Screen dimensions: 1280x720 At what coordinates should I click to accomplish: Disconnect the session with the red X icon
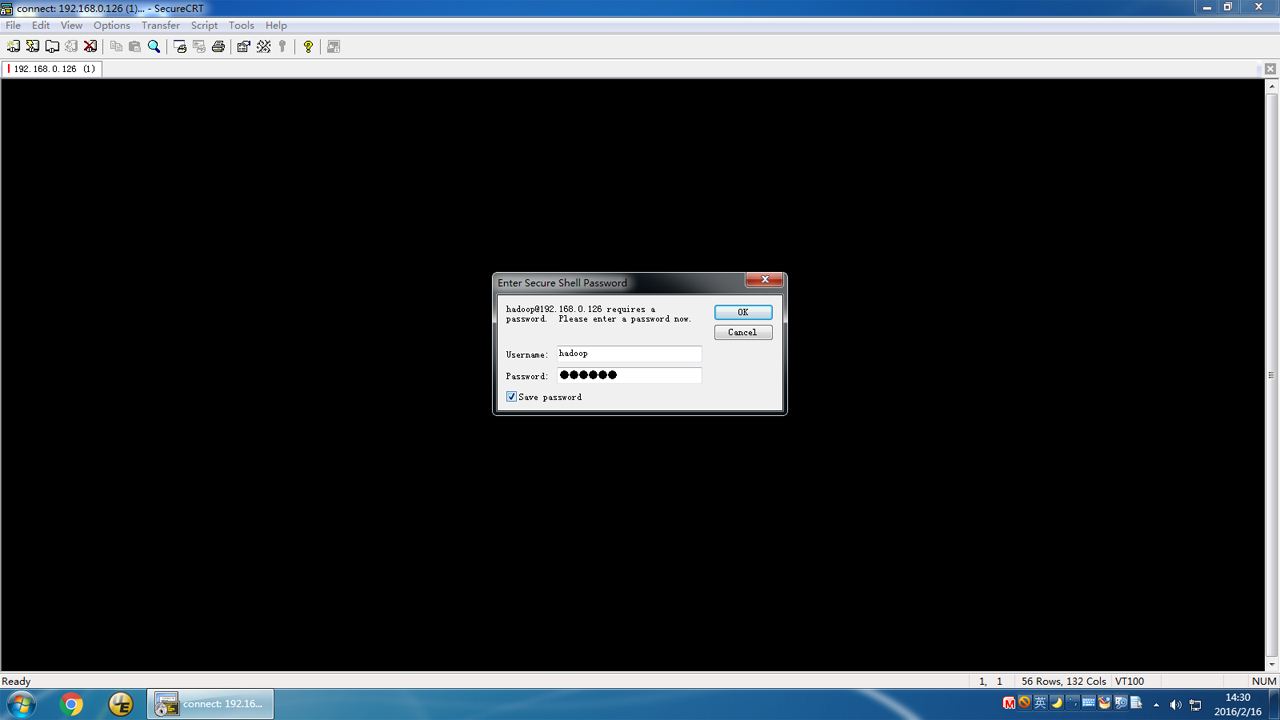[90, 46]
